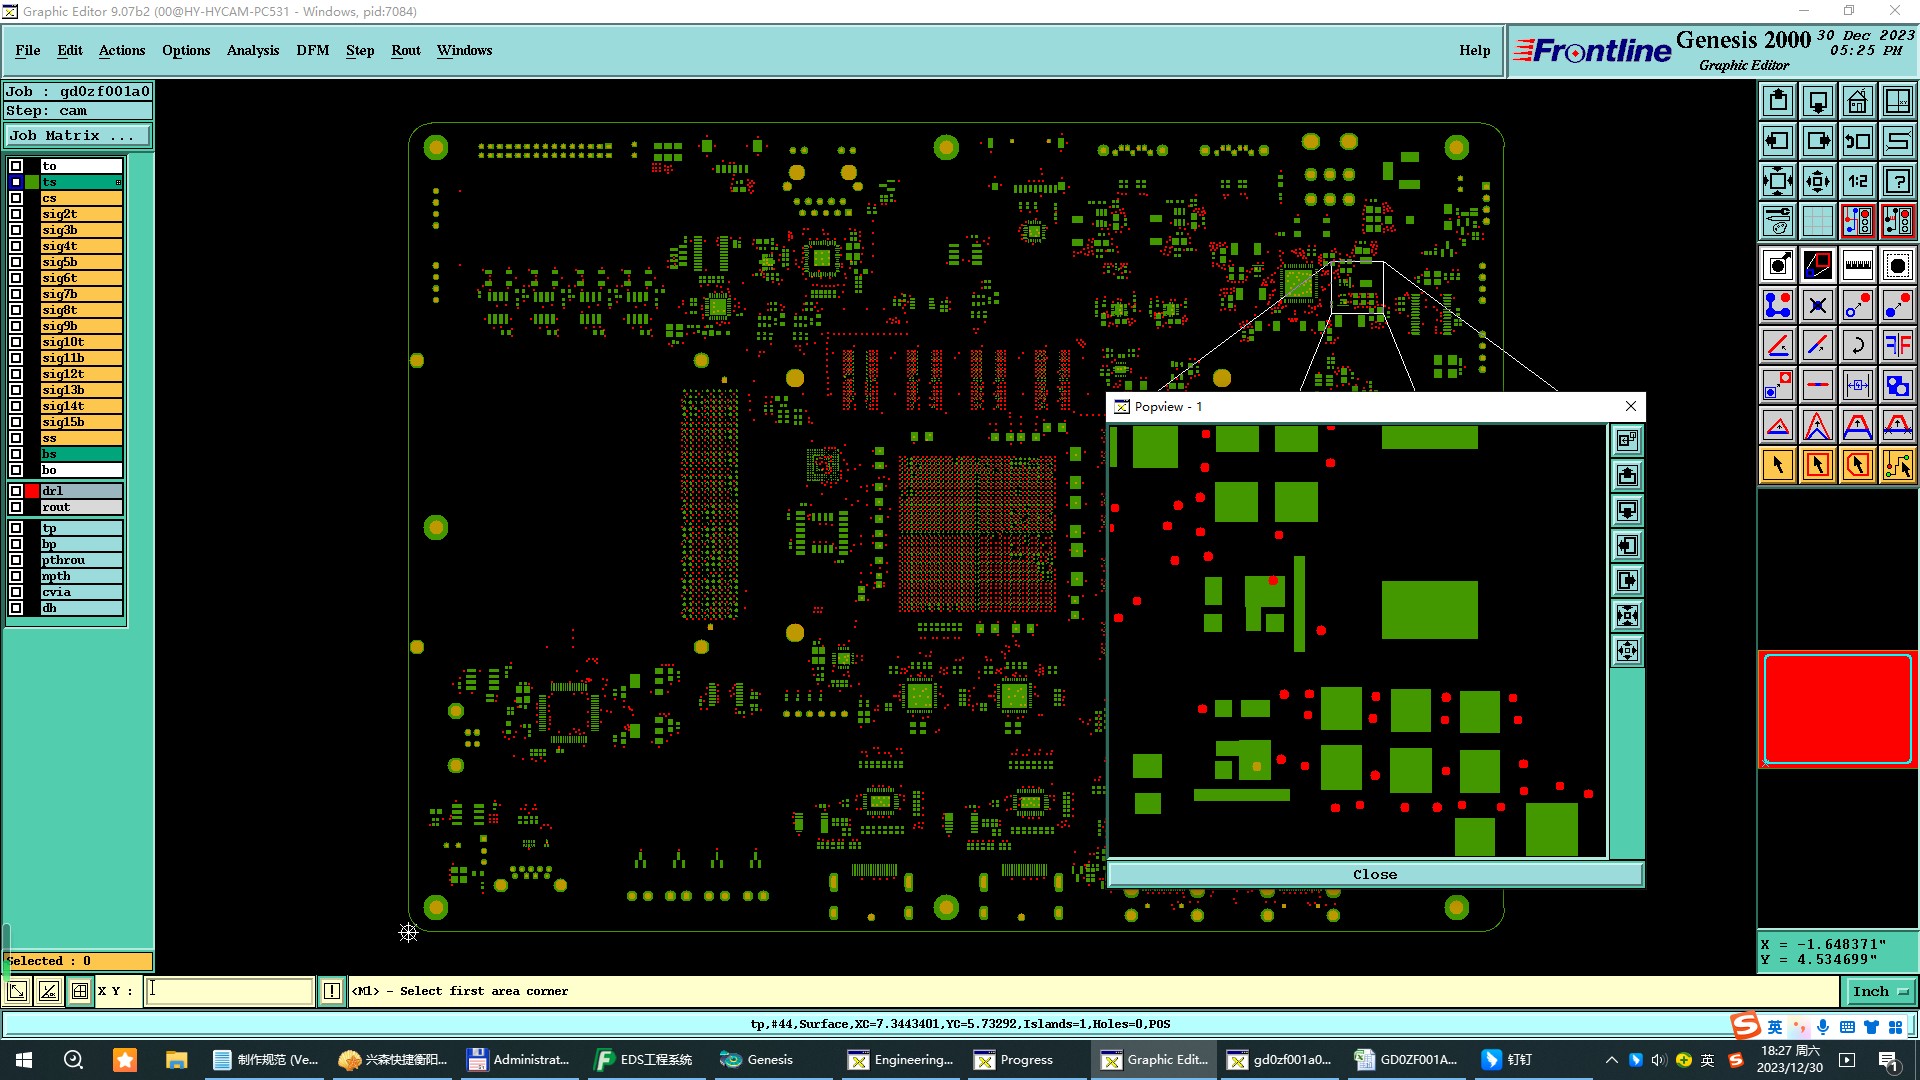Viewport: 1920px width, 1080px height.
Task: Open the Help menu
Action: (x=1475, y=50)
